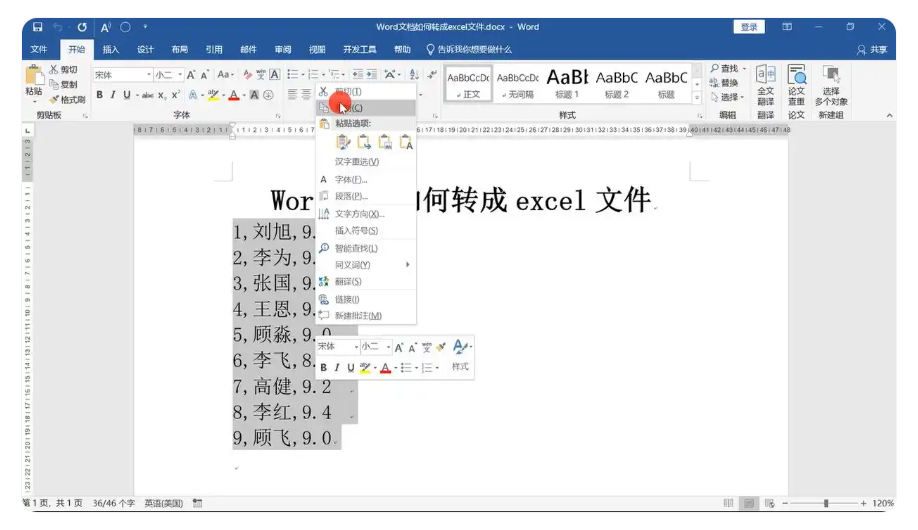Image resolution: width=918 pixels, height=530 pixels.
Task: Click the Format Painter (格式刷) button
Action: coord(67,99)
